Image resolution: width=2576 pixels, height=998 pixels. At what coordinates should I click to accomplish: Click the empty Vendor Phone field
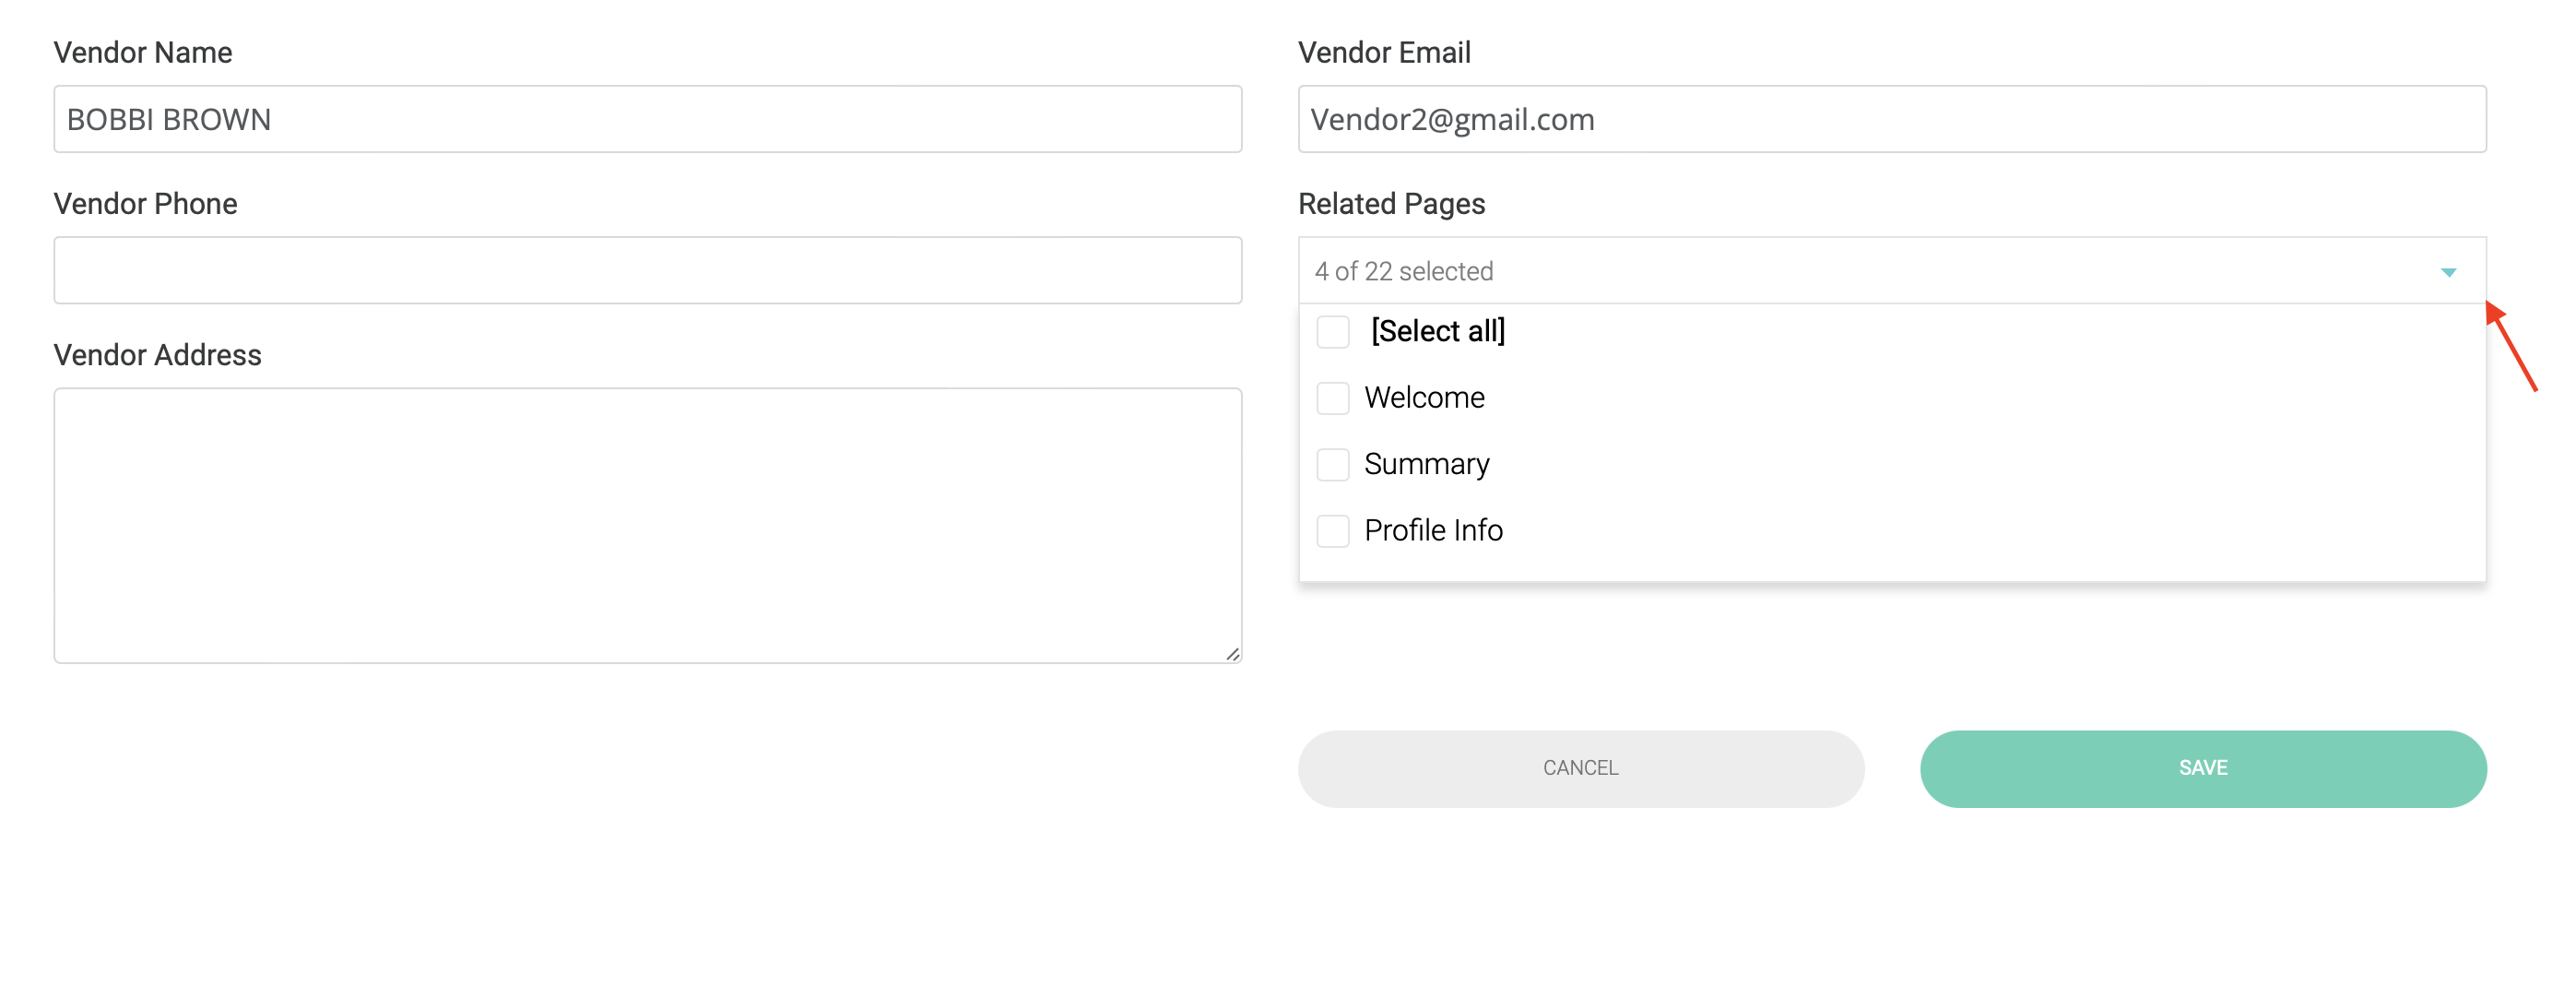[647, 270]
